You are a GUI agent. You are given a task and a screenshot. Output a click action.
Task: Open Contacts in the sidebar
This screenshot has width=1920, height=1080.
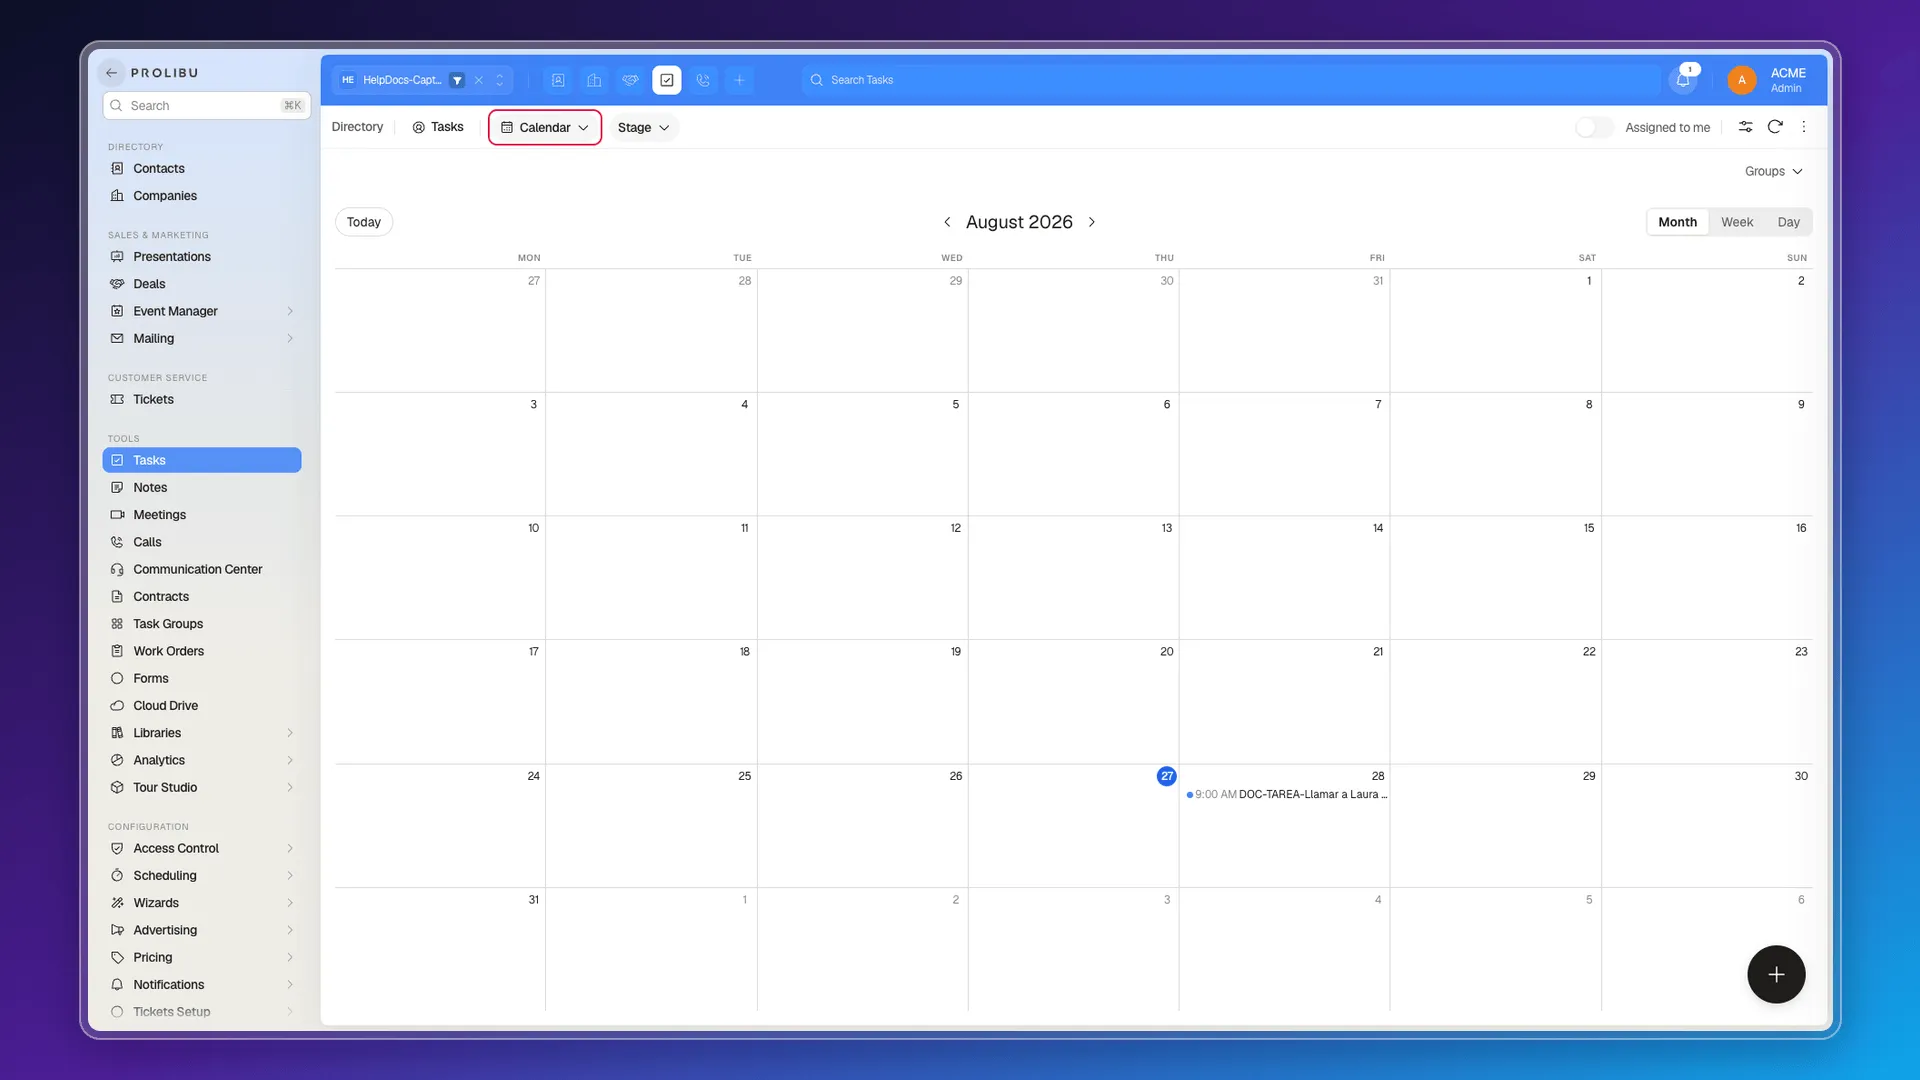(x=202, y=169)
